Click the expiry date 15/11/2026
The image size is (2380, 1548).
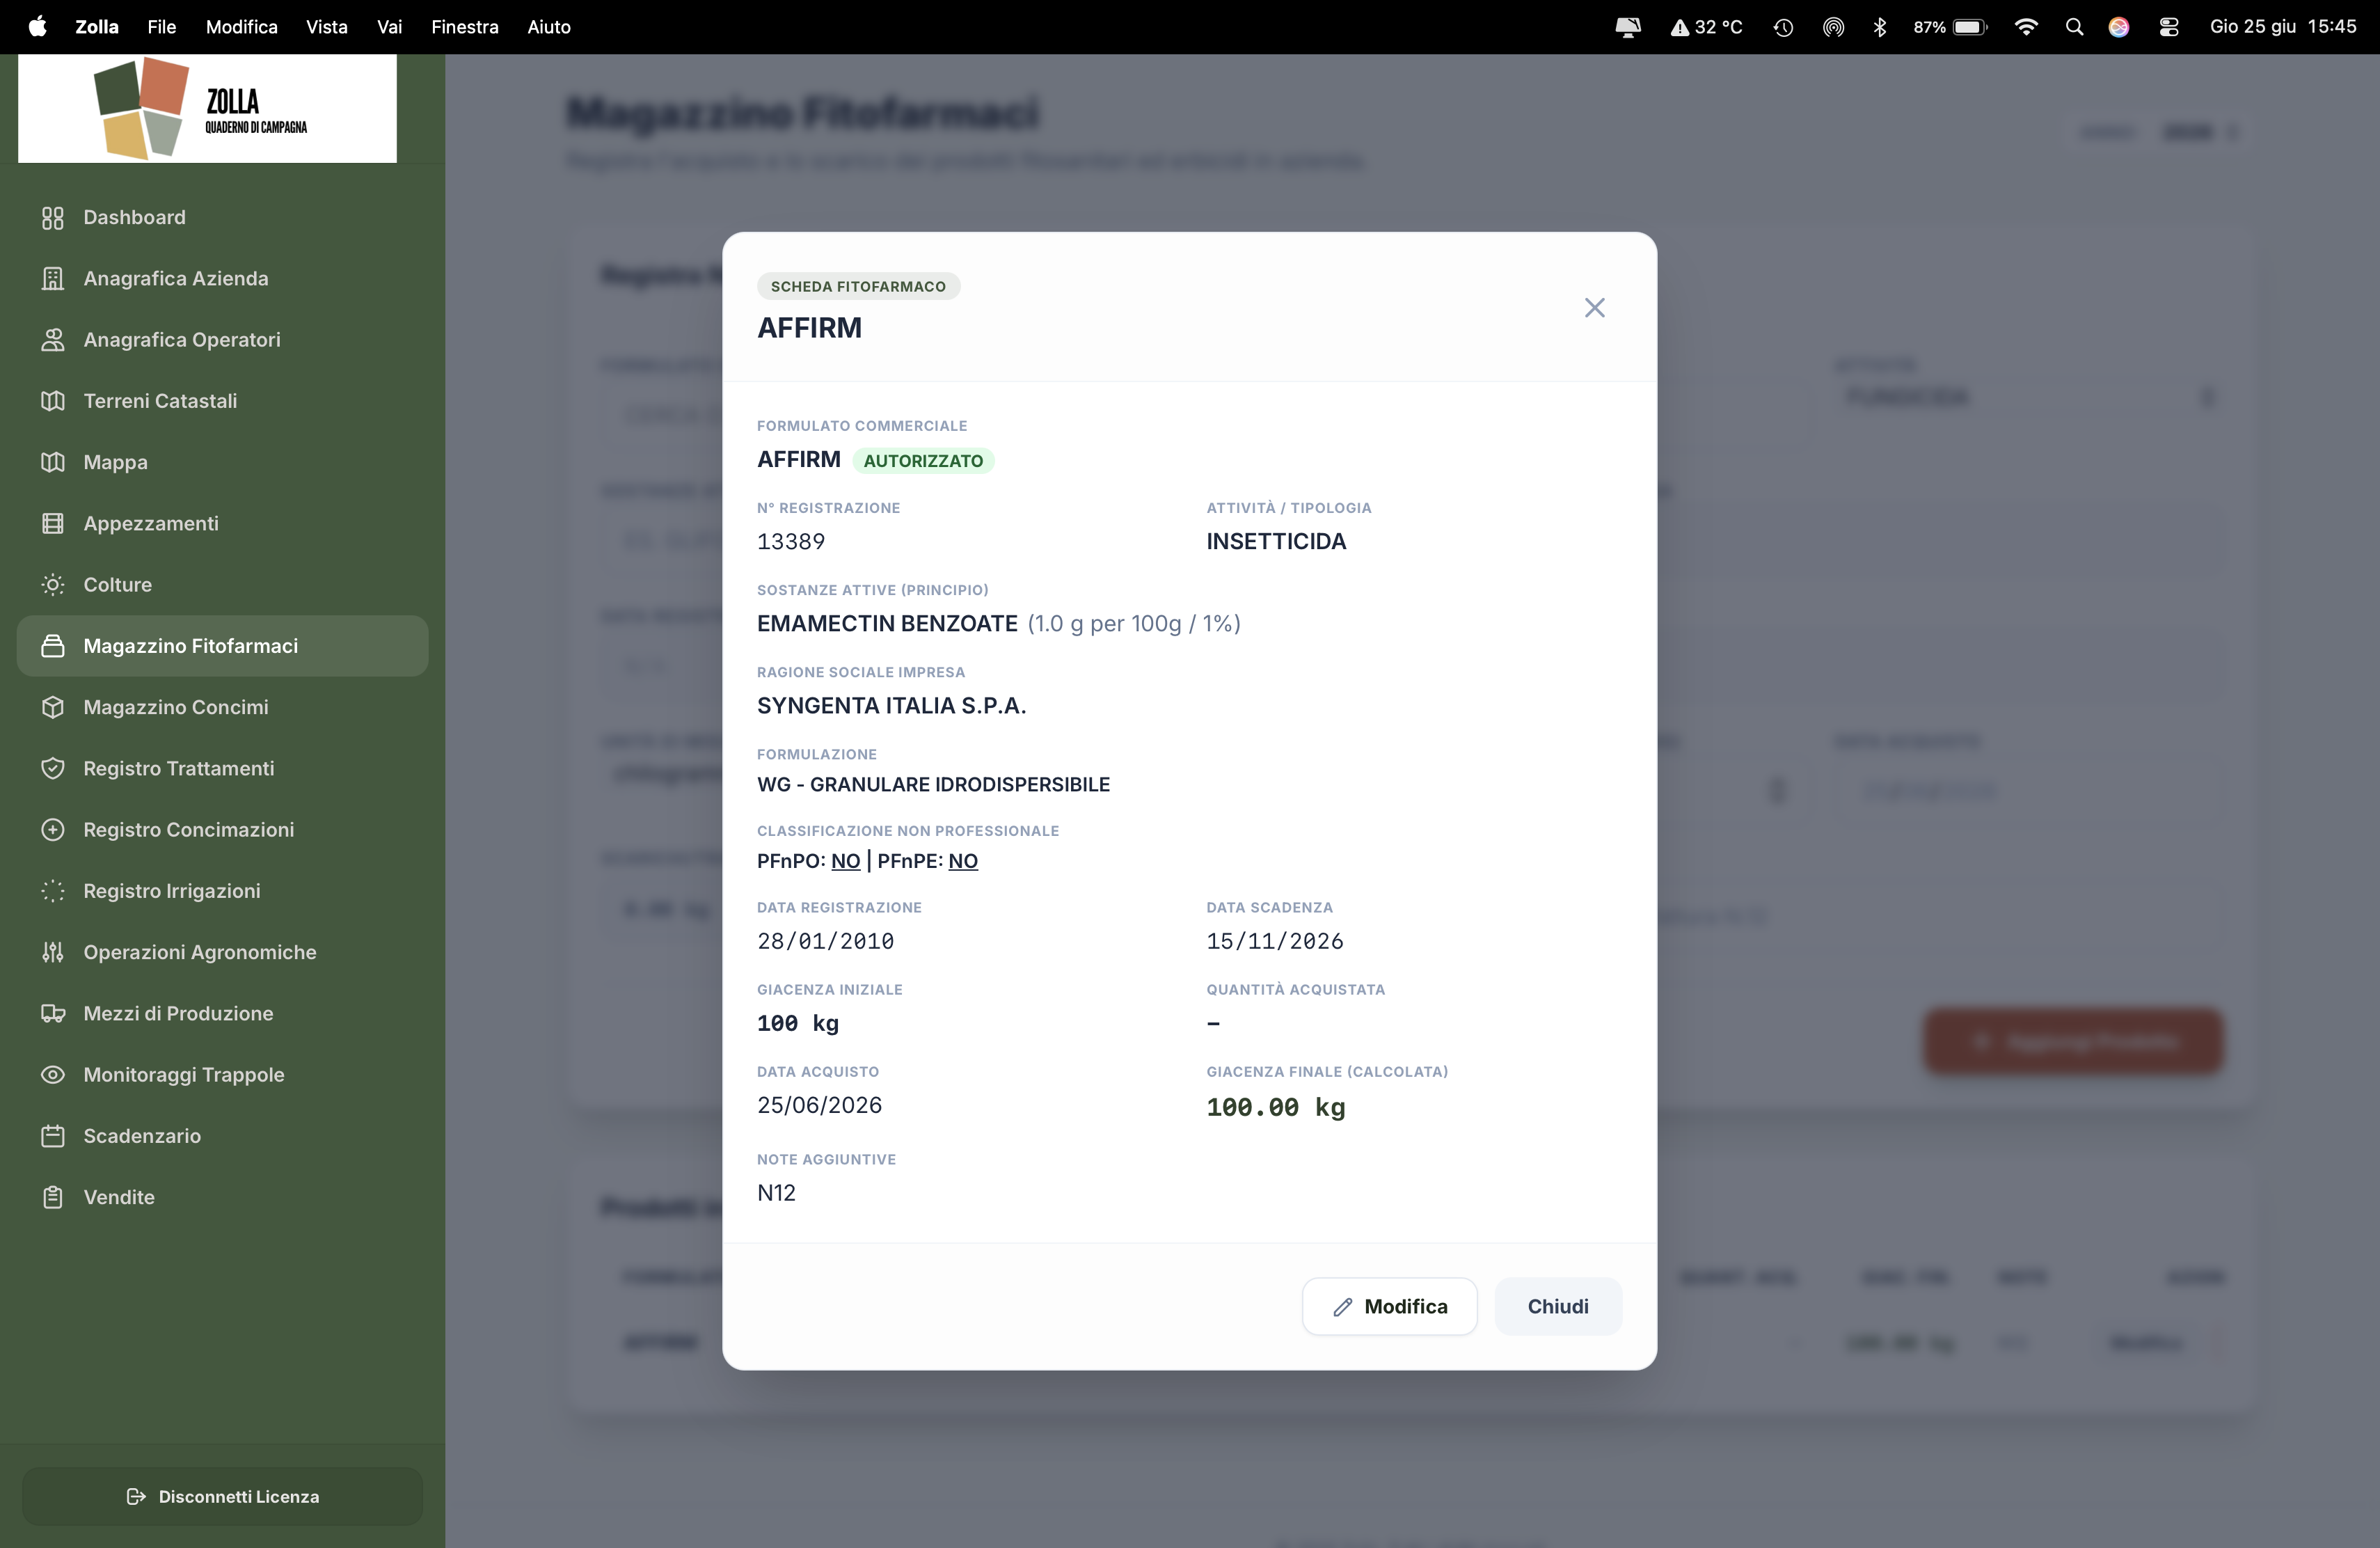[1275, 941]
